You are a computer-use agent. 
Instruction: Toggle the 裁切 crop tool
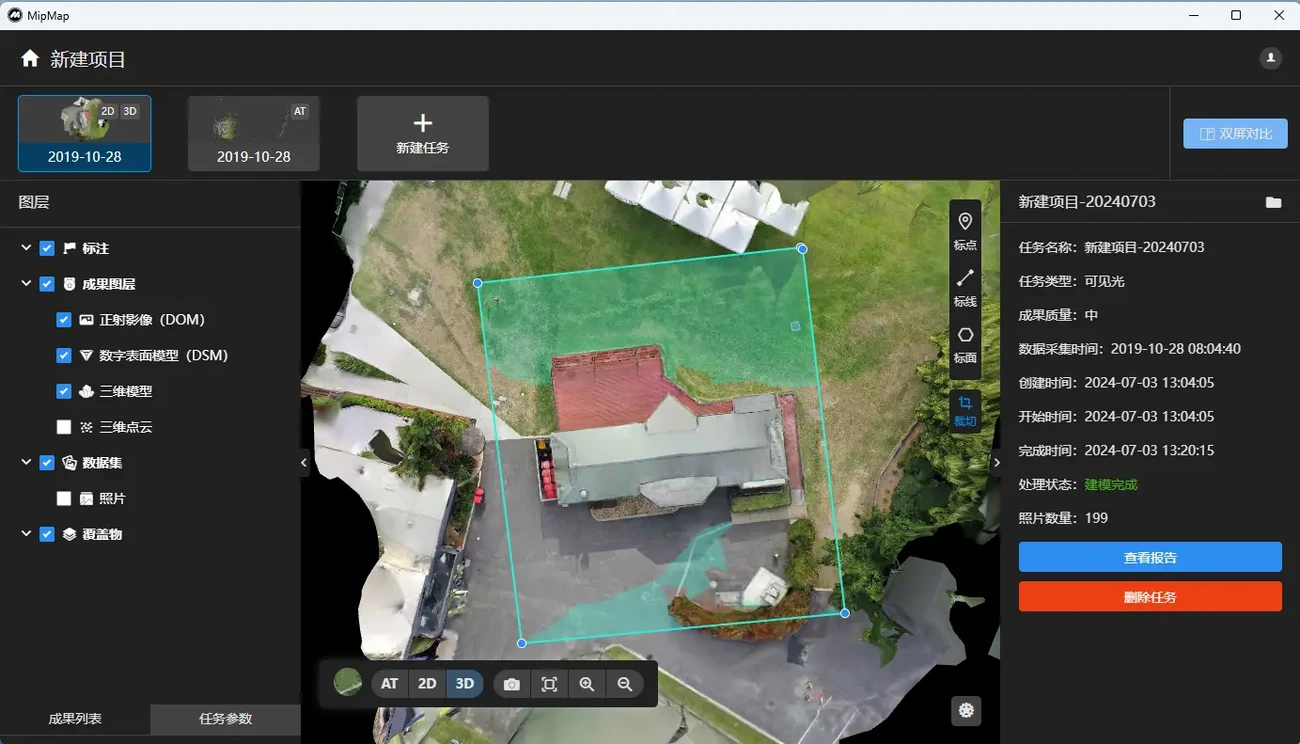(x=965, y=409)
